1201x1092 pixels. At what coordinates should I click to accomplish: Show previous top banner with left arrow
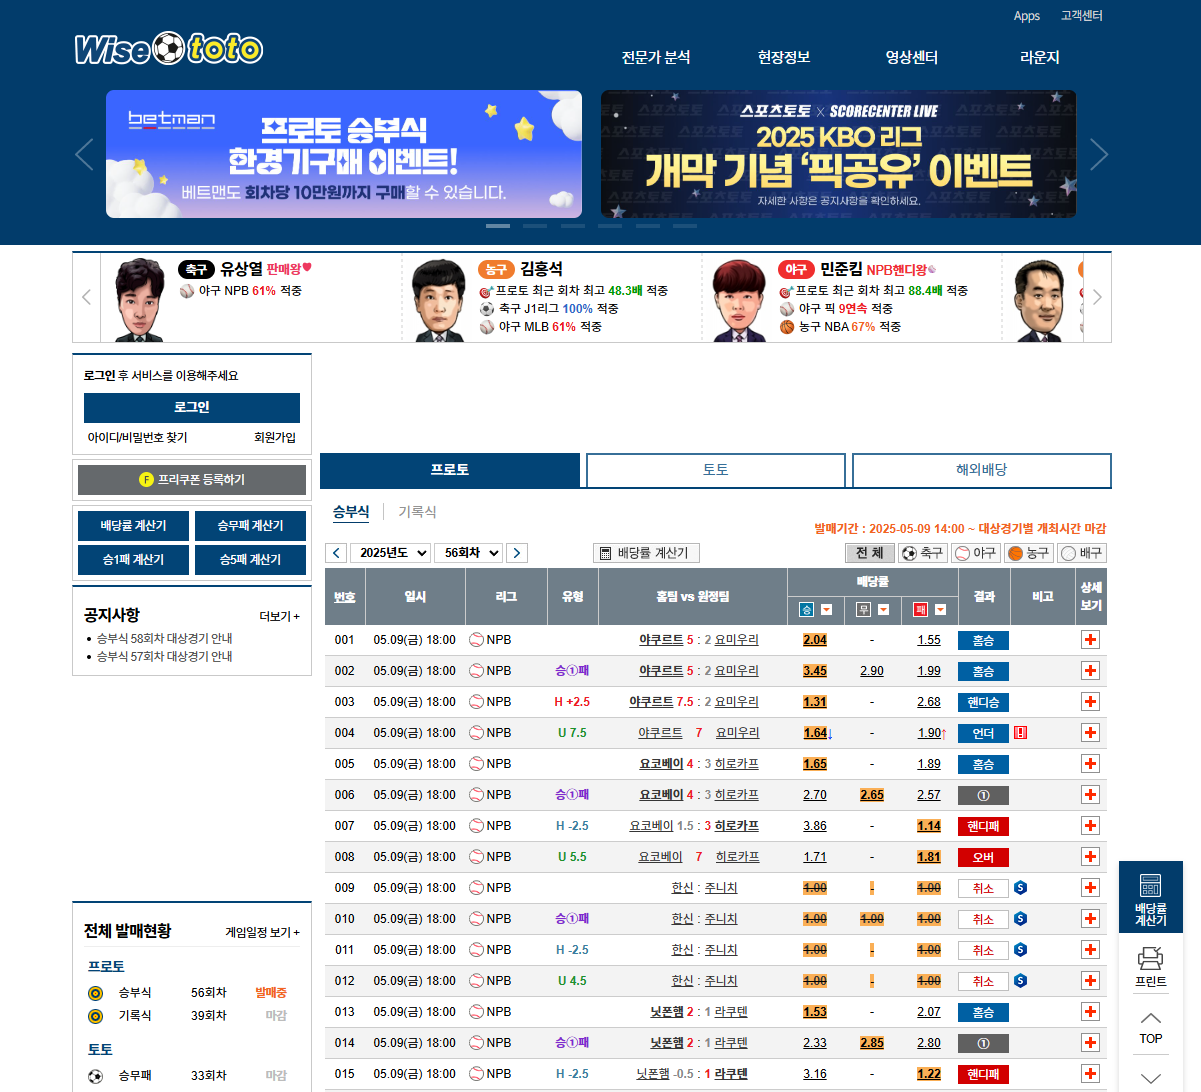point(84,155)
